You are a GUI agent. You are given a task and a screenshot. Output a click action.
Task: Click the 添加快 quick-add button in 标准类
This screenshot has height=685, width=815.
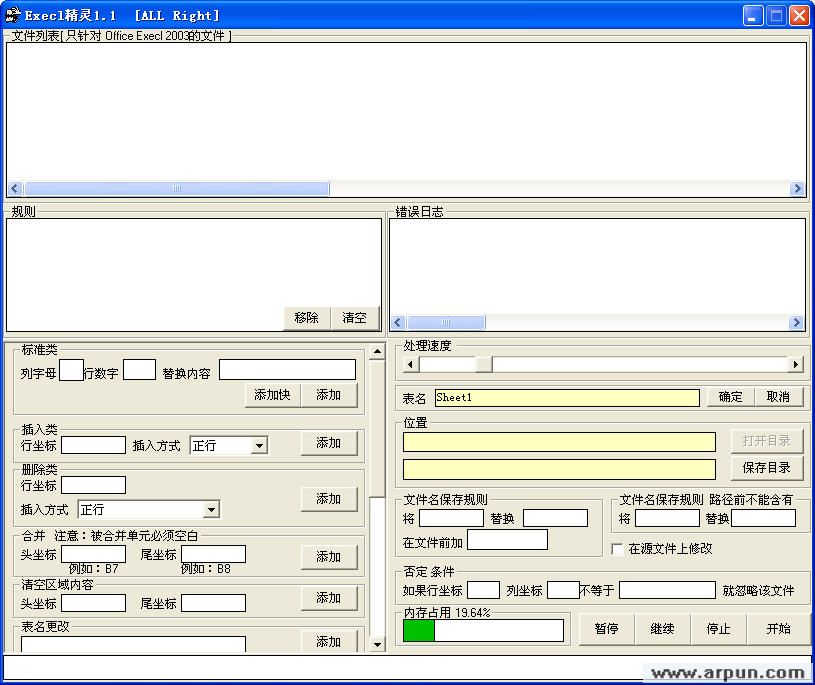(x=272, y=395)
